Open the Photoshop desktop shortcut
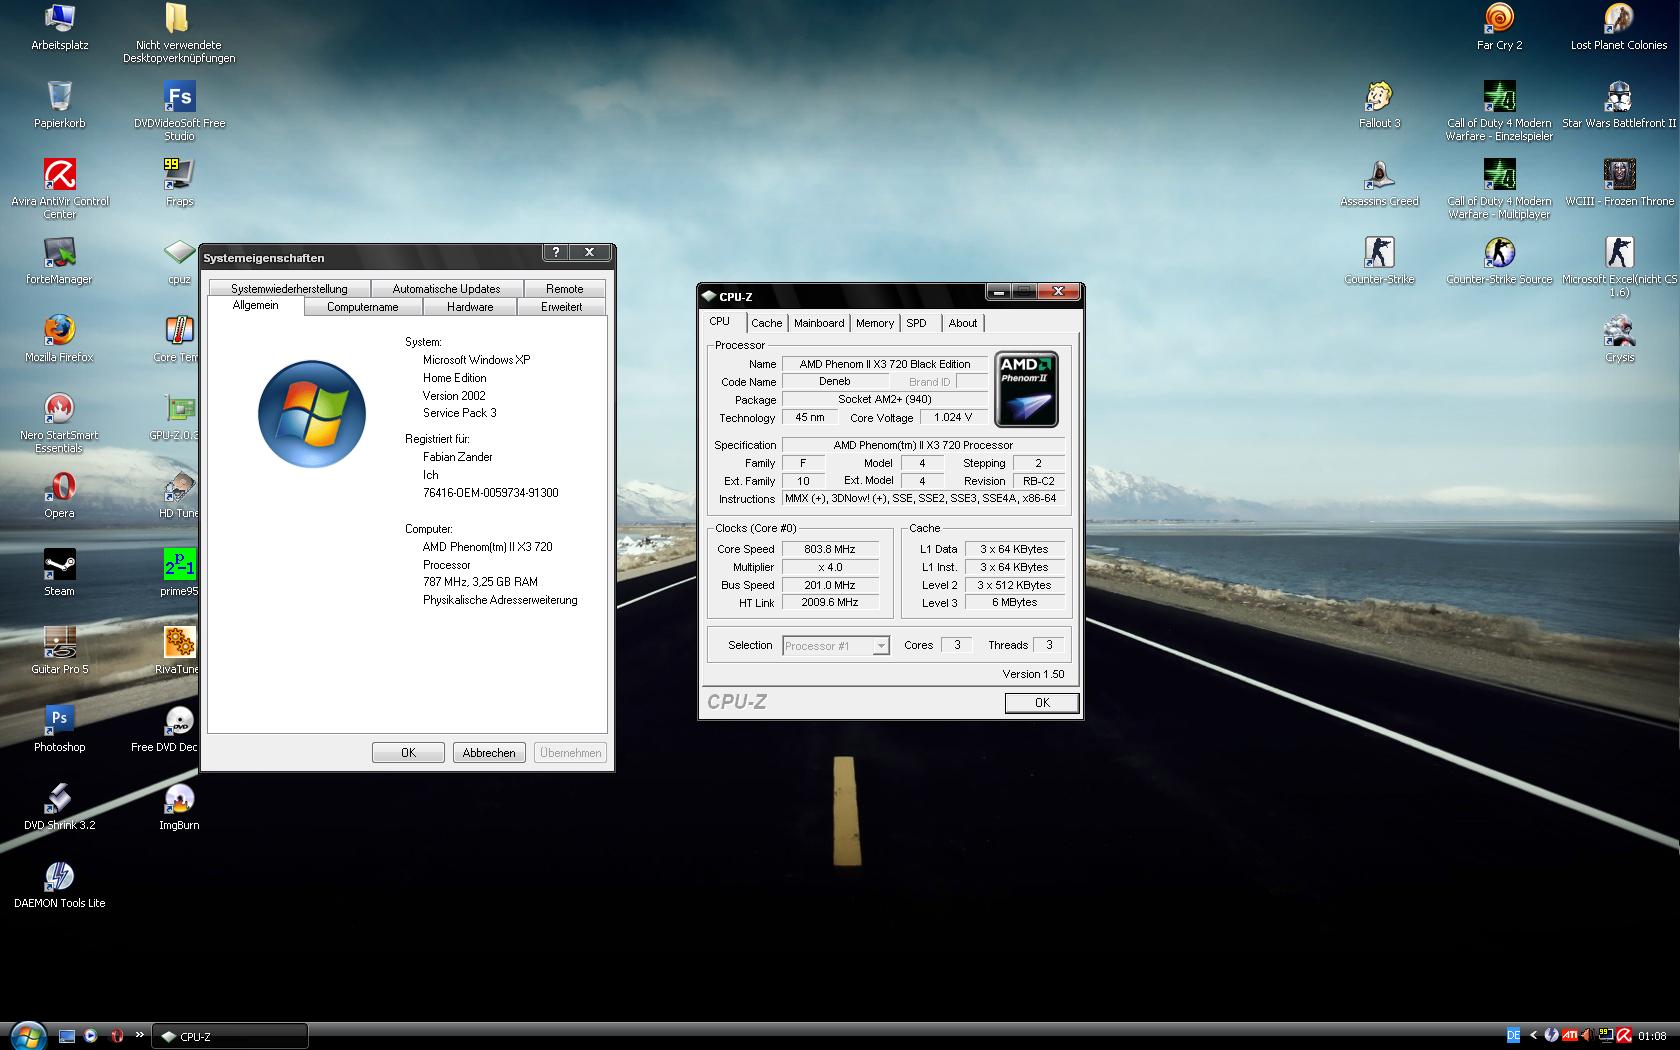 [60, 729]
